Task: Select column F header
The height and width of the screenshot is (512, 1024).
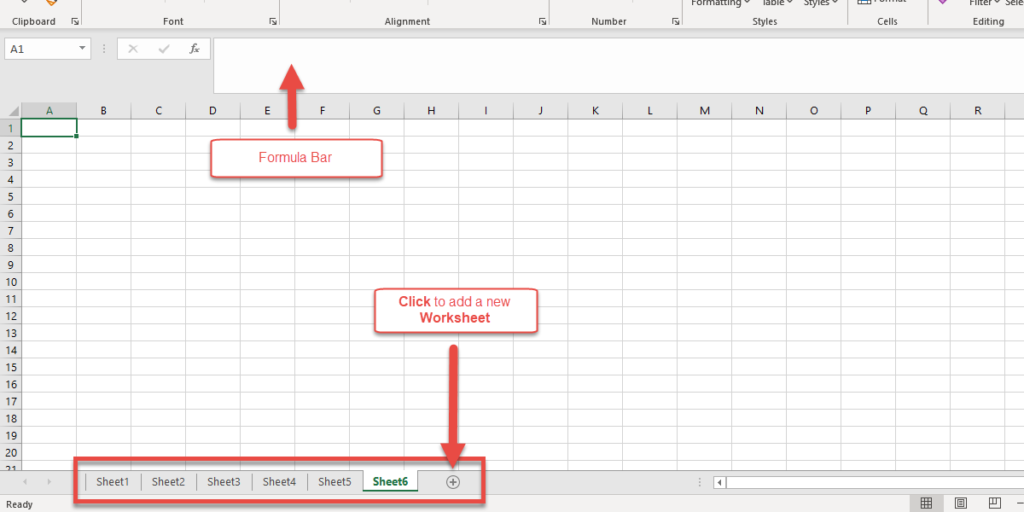Action: click(322, 111)
